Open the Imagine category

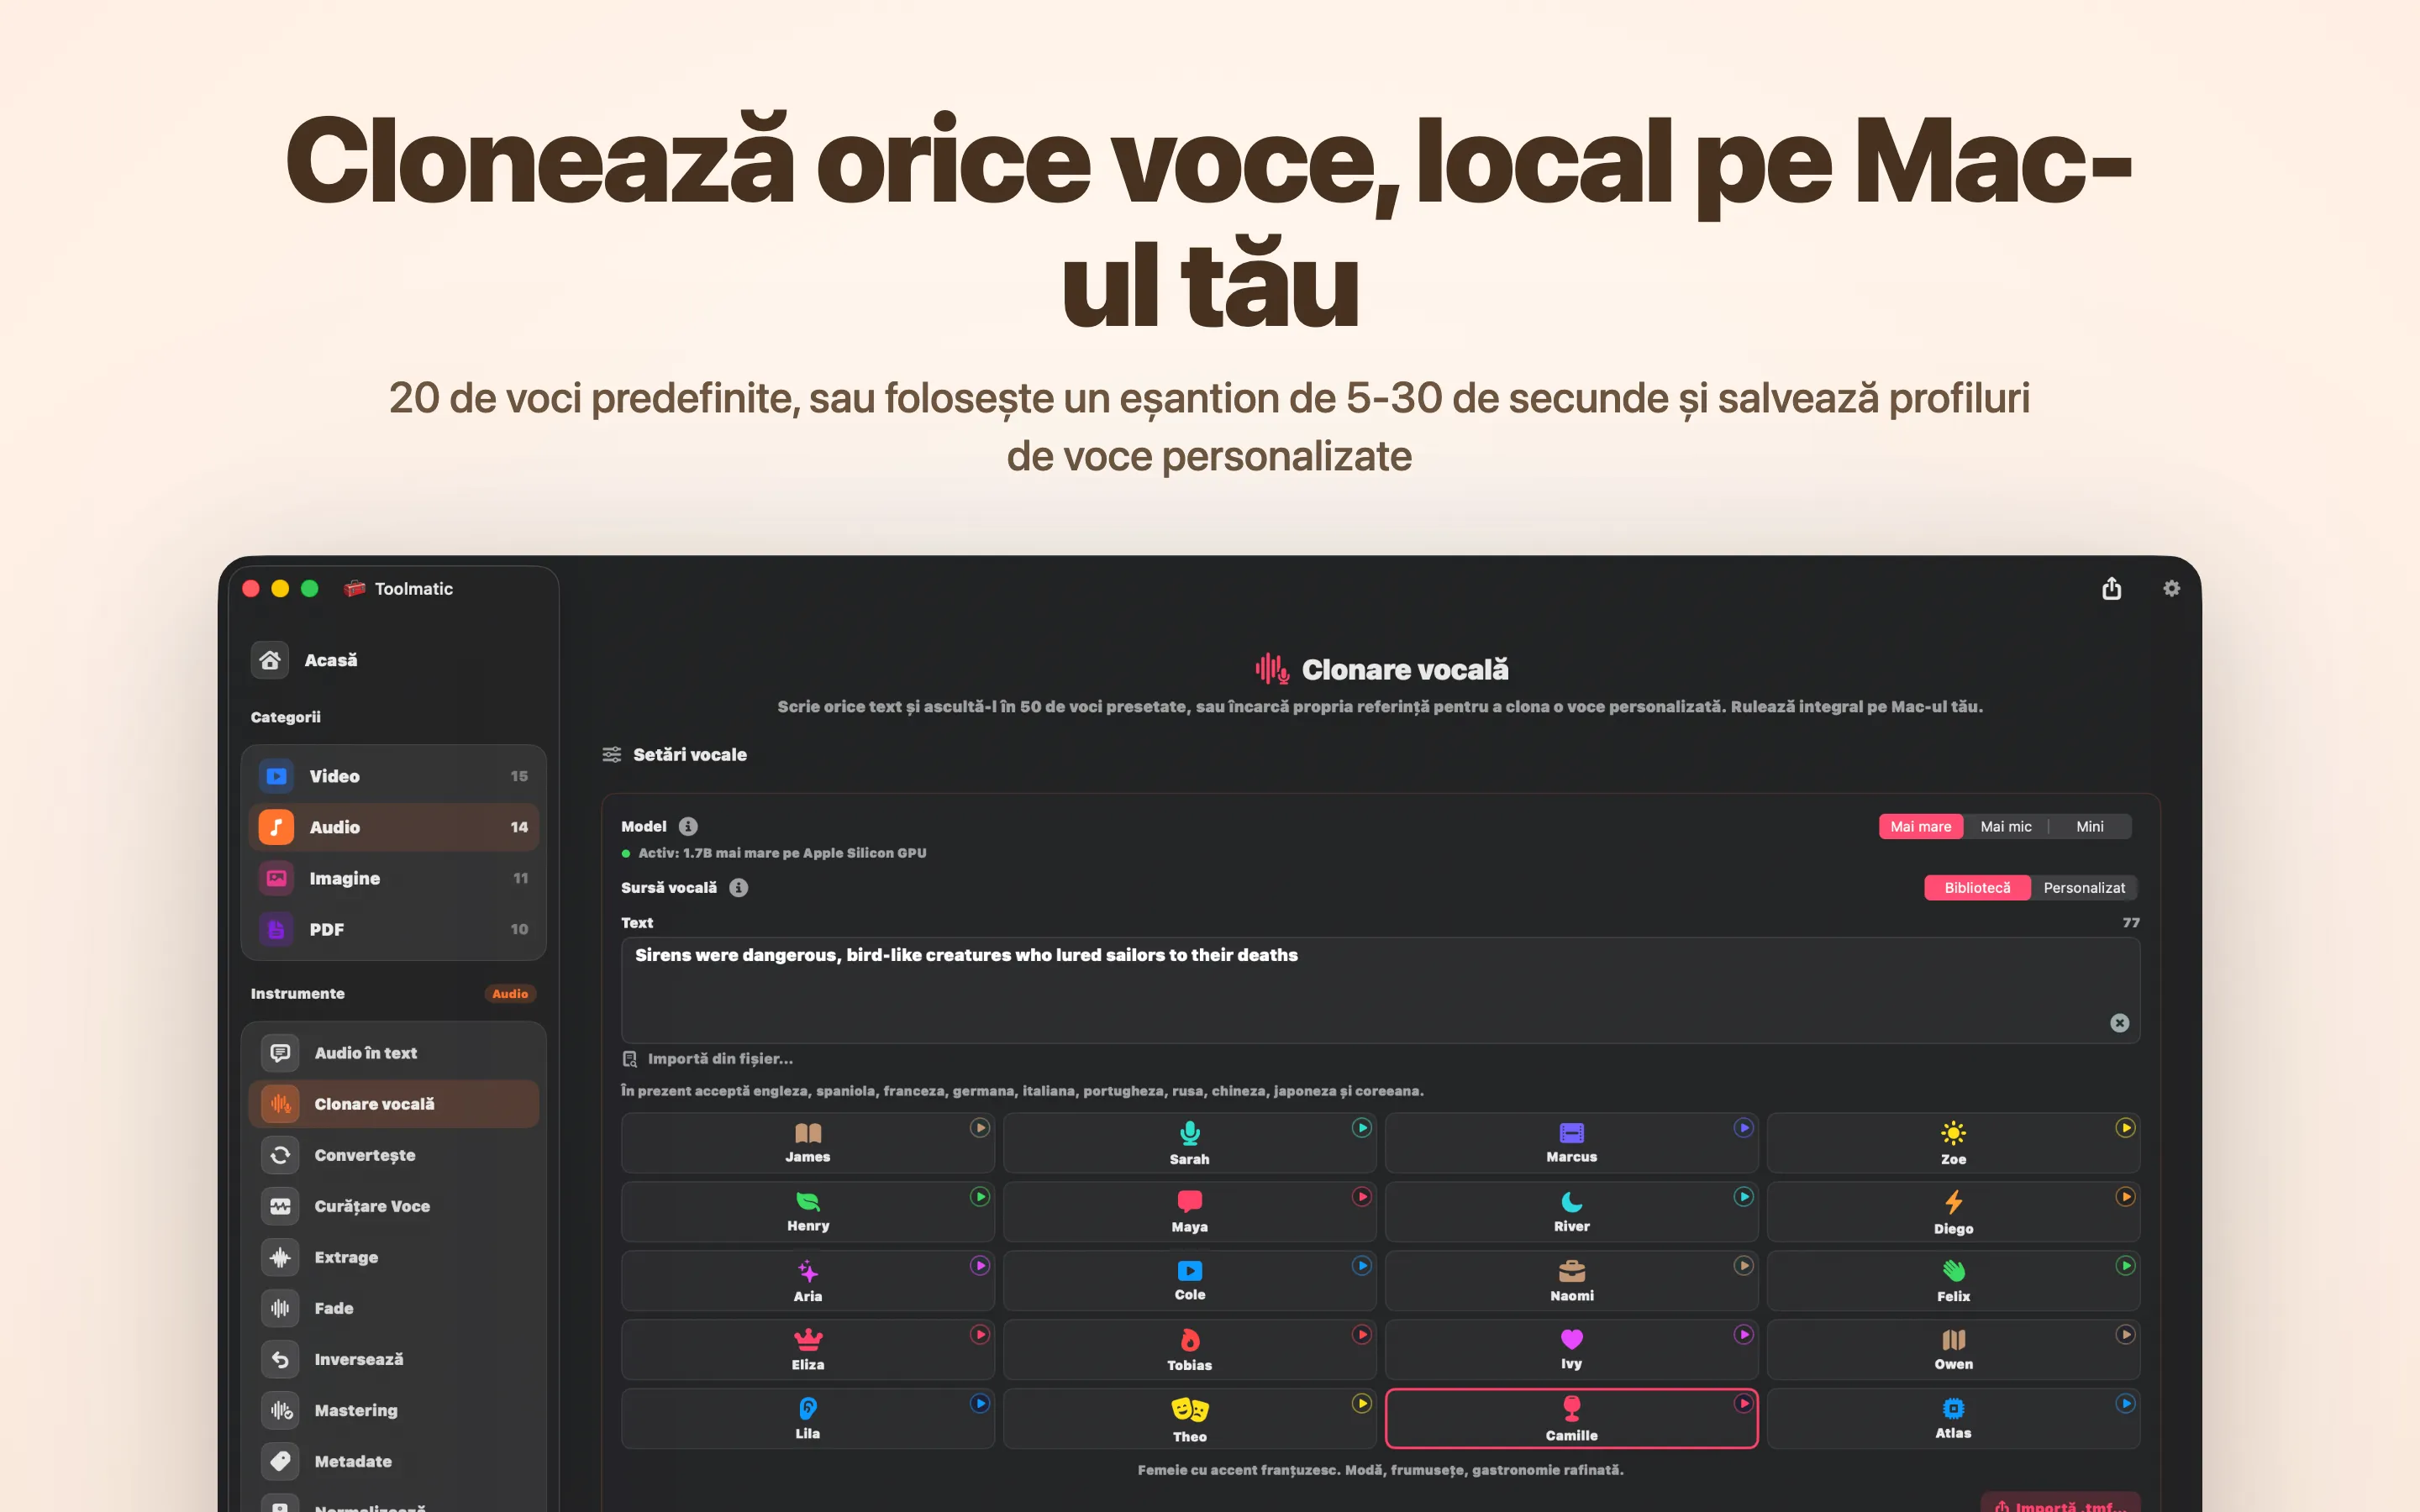point(394,878)
